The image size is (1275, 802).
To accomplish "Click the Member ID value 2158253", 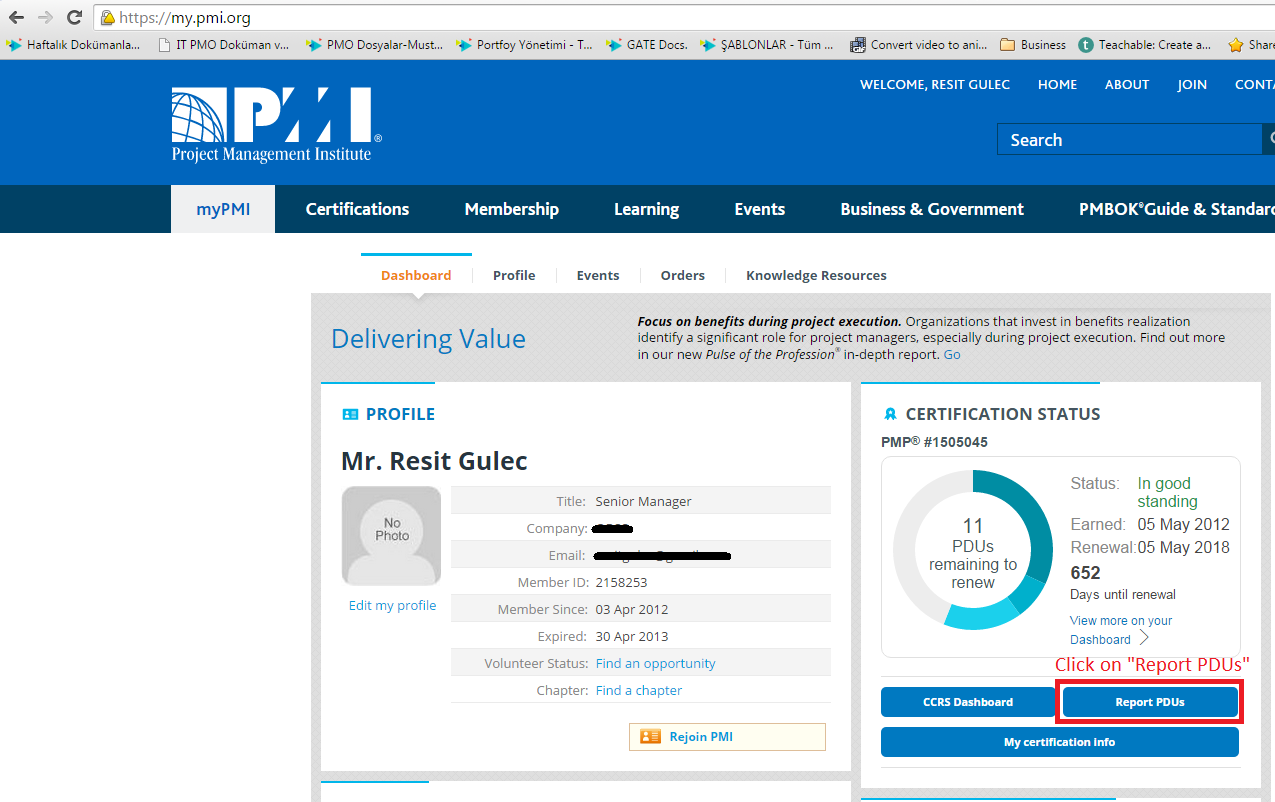I will pyautogui.click(x=621, y=582).
